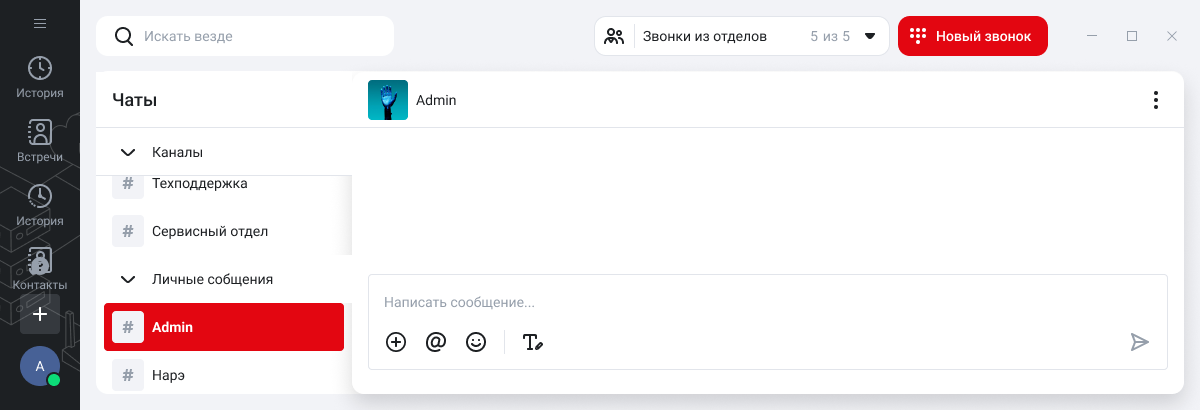Click the plus button in sidebar
Viewport: 1200px width, 410px height.
[40, 314]
